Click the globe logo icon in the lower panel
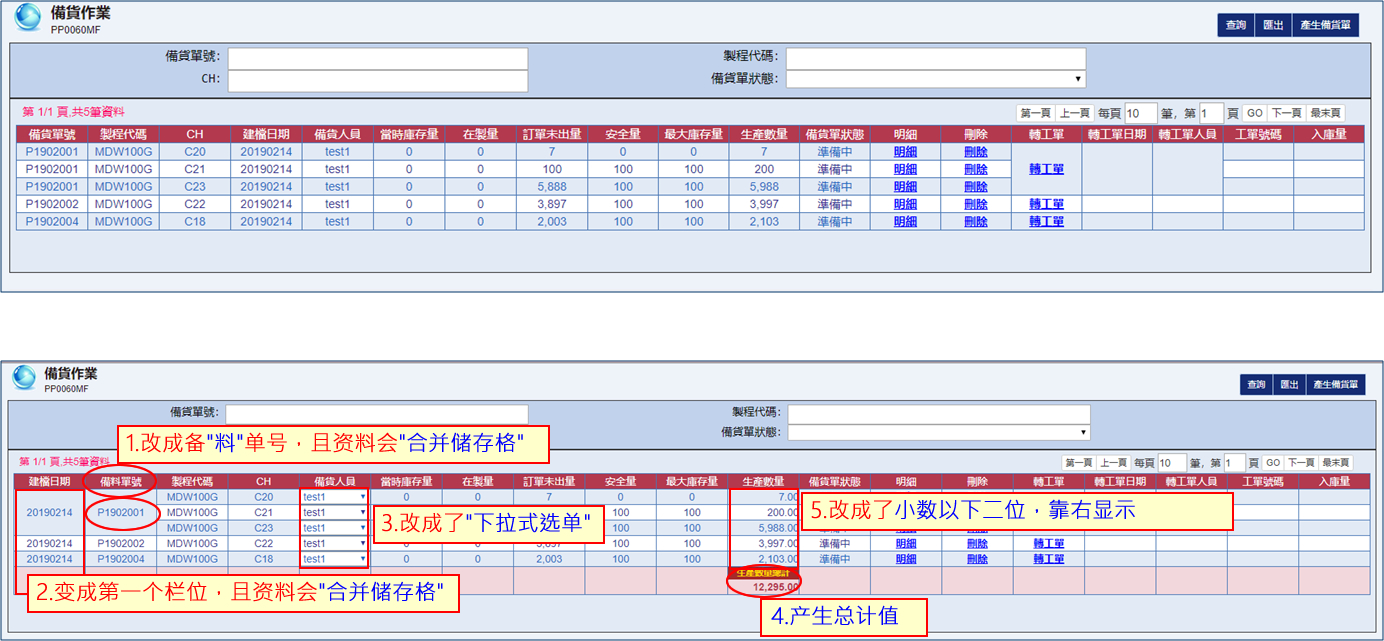Image resolution: width=1384 pixels, height=641 pixels. pos(24,378)
